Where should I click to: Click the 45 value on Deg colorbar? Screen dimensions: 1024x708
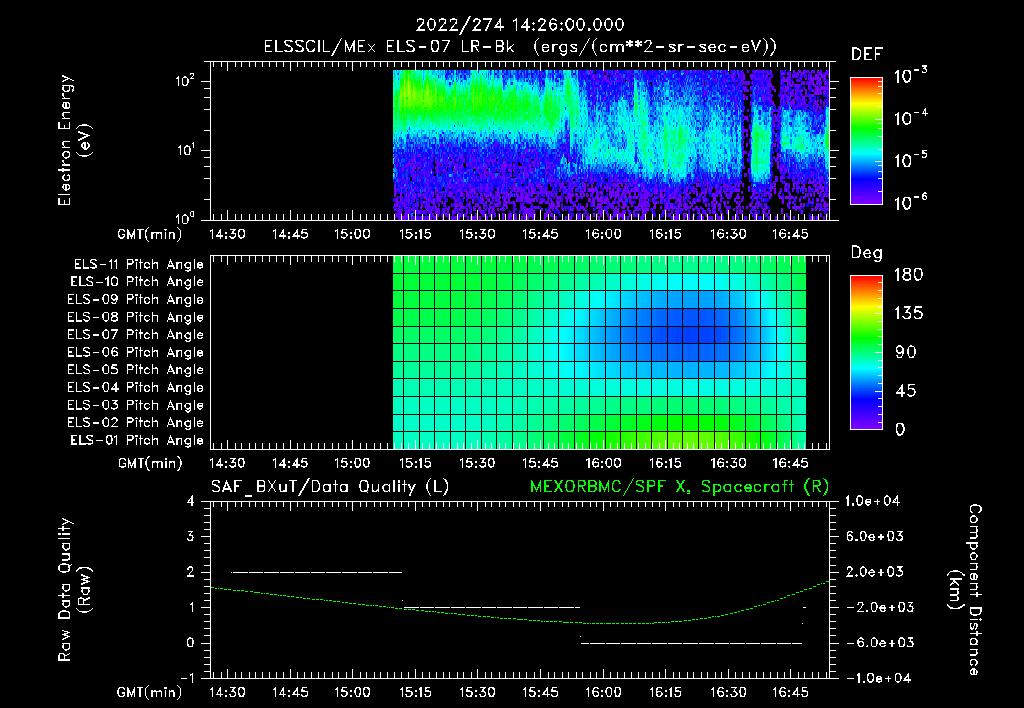click(906, 391)
